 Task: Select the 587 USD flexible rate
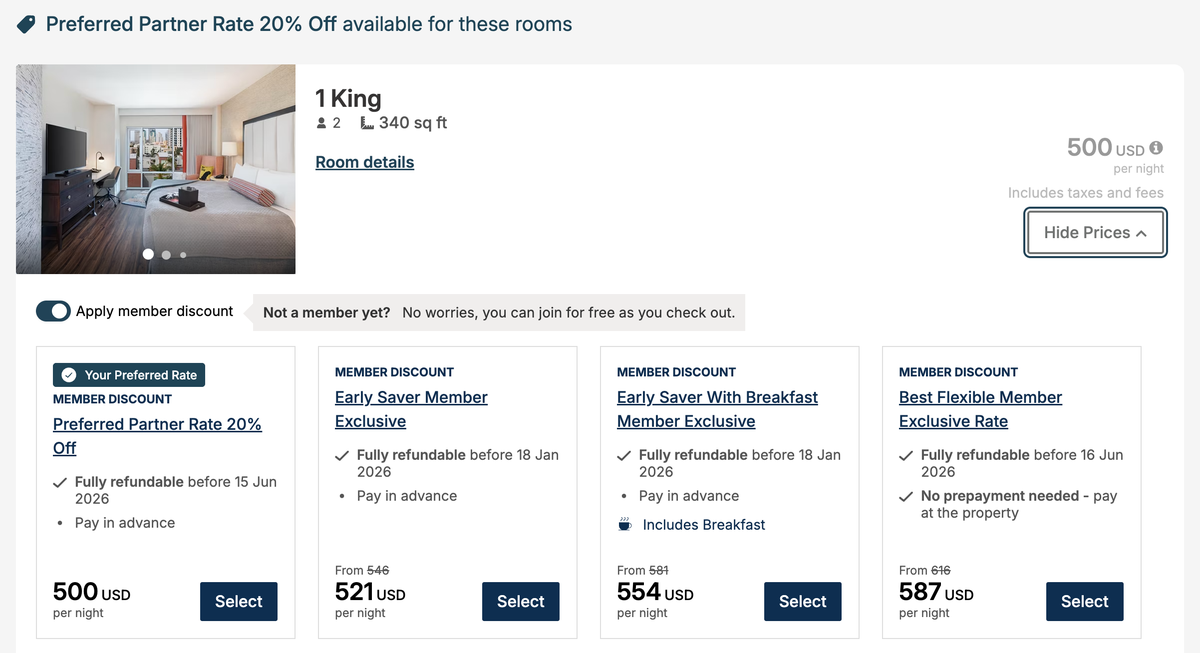[x=1084, y=601]
